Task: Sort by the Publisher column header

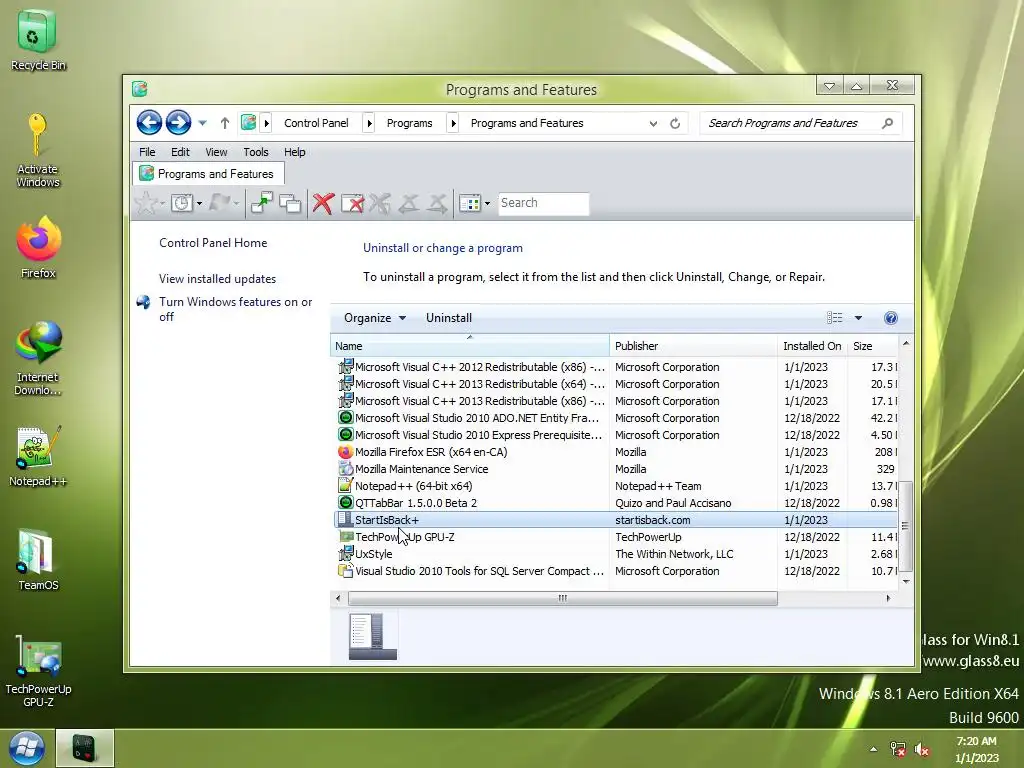Action: (694, 345)
